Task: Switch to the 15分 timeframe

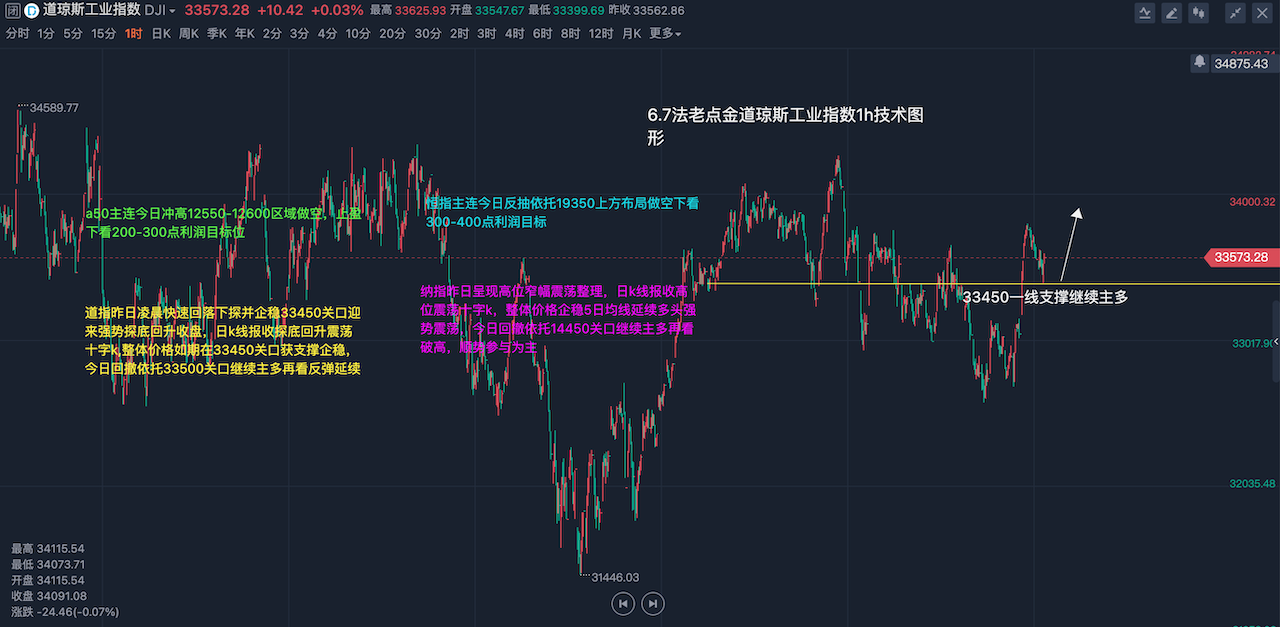Action: 103,33
